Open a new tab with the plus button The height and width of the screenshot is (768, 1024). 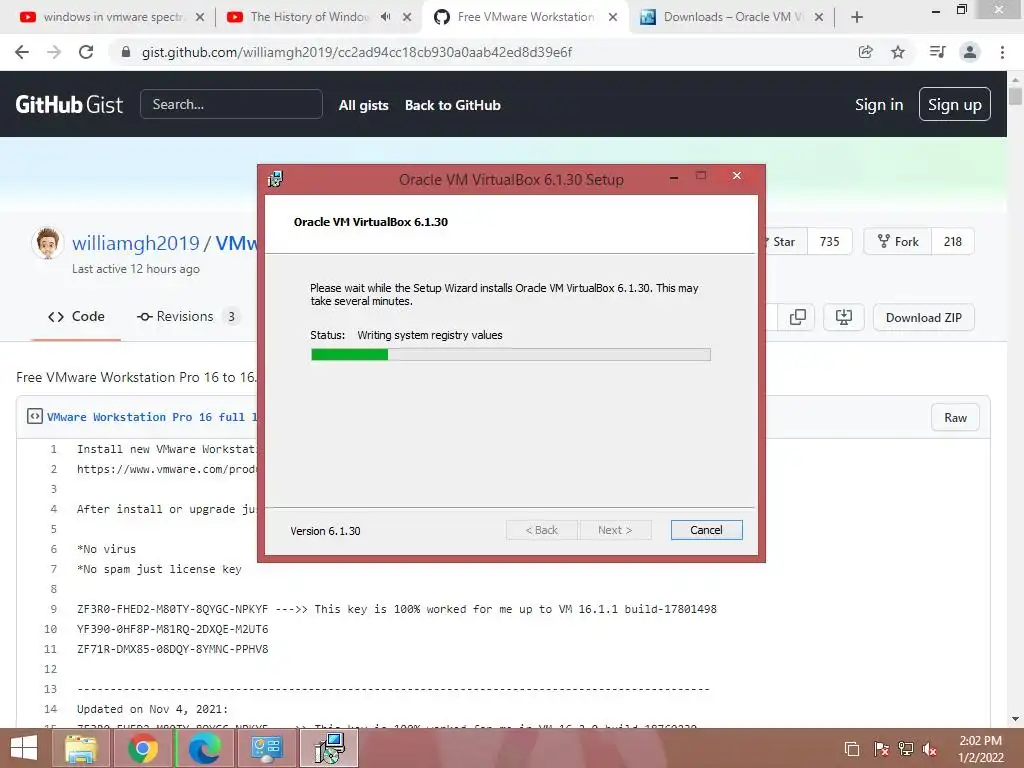pos(857,17)
